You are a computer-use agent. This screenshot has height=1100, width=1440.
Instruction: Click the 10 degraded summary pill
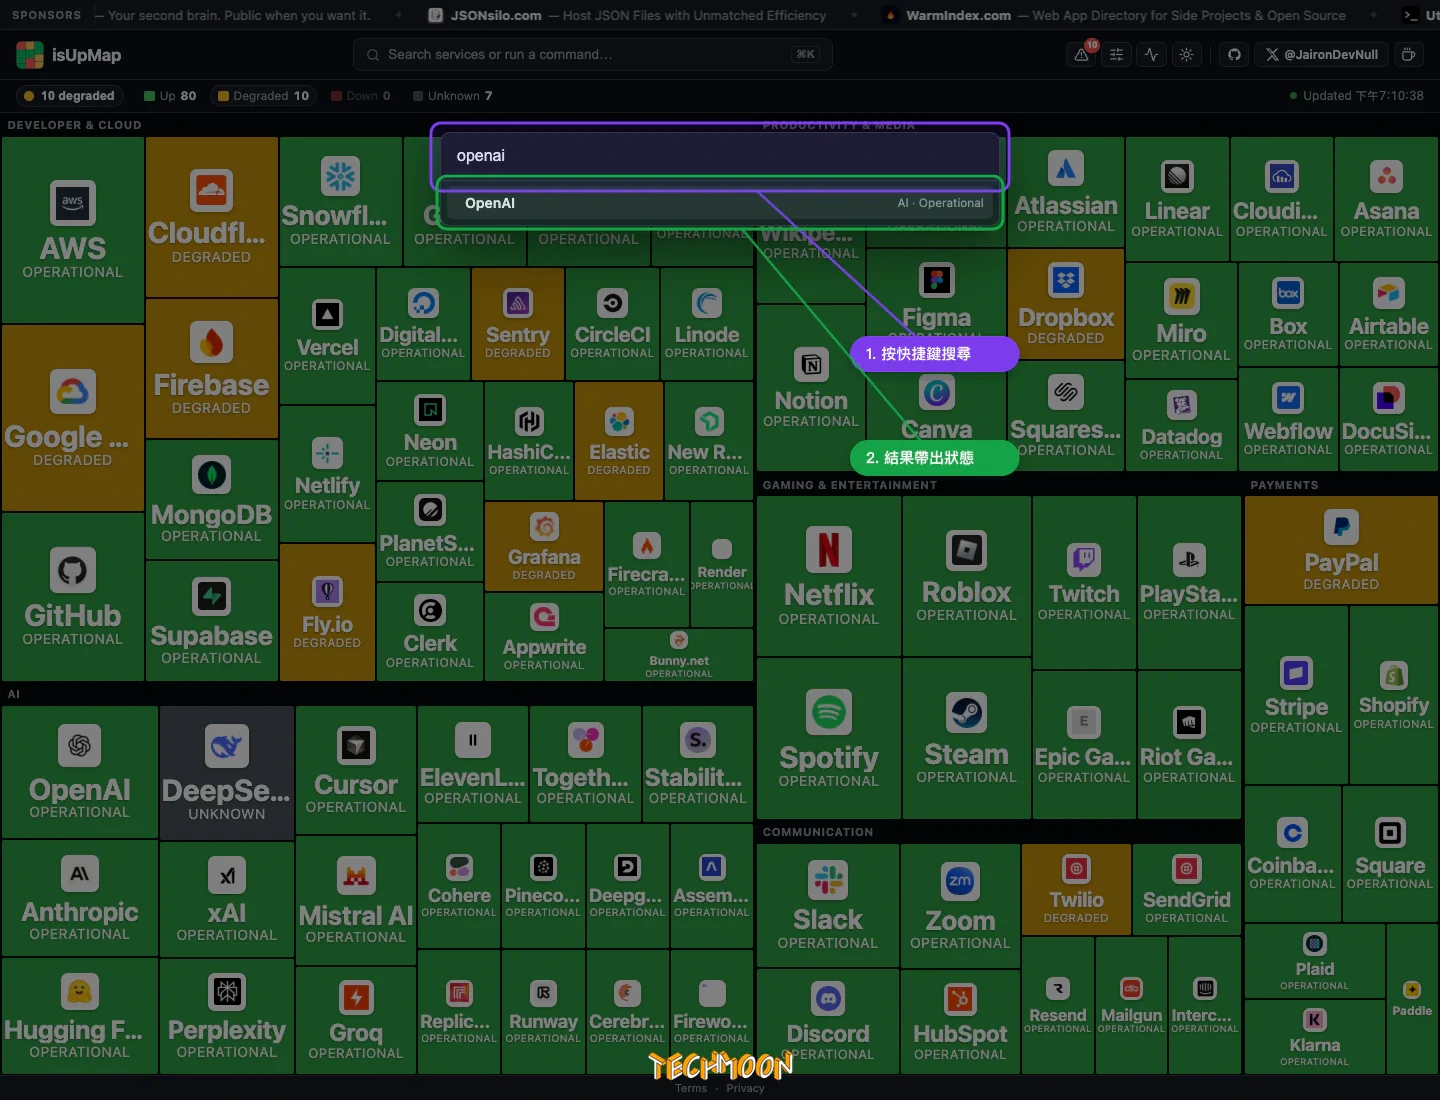point(69,96)
